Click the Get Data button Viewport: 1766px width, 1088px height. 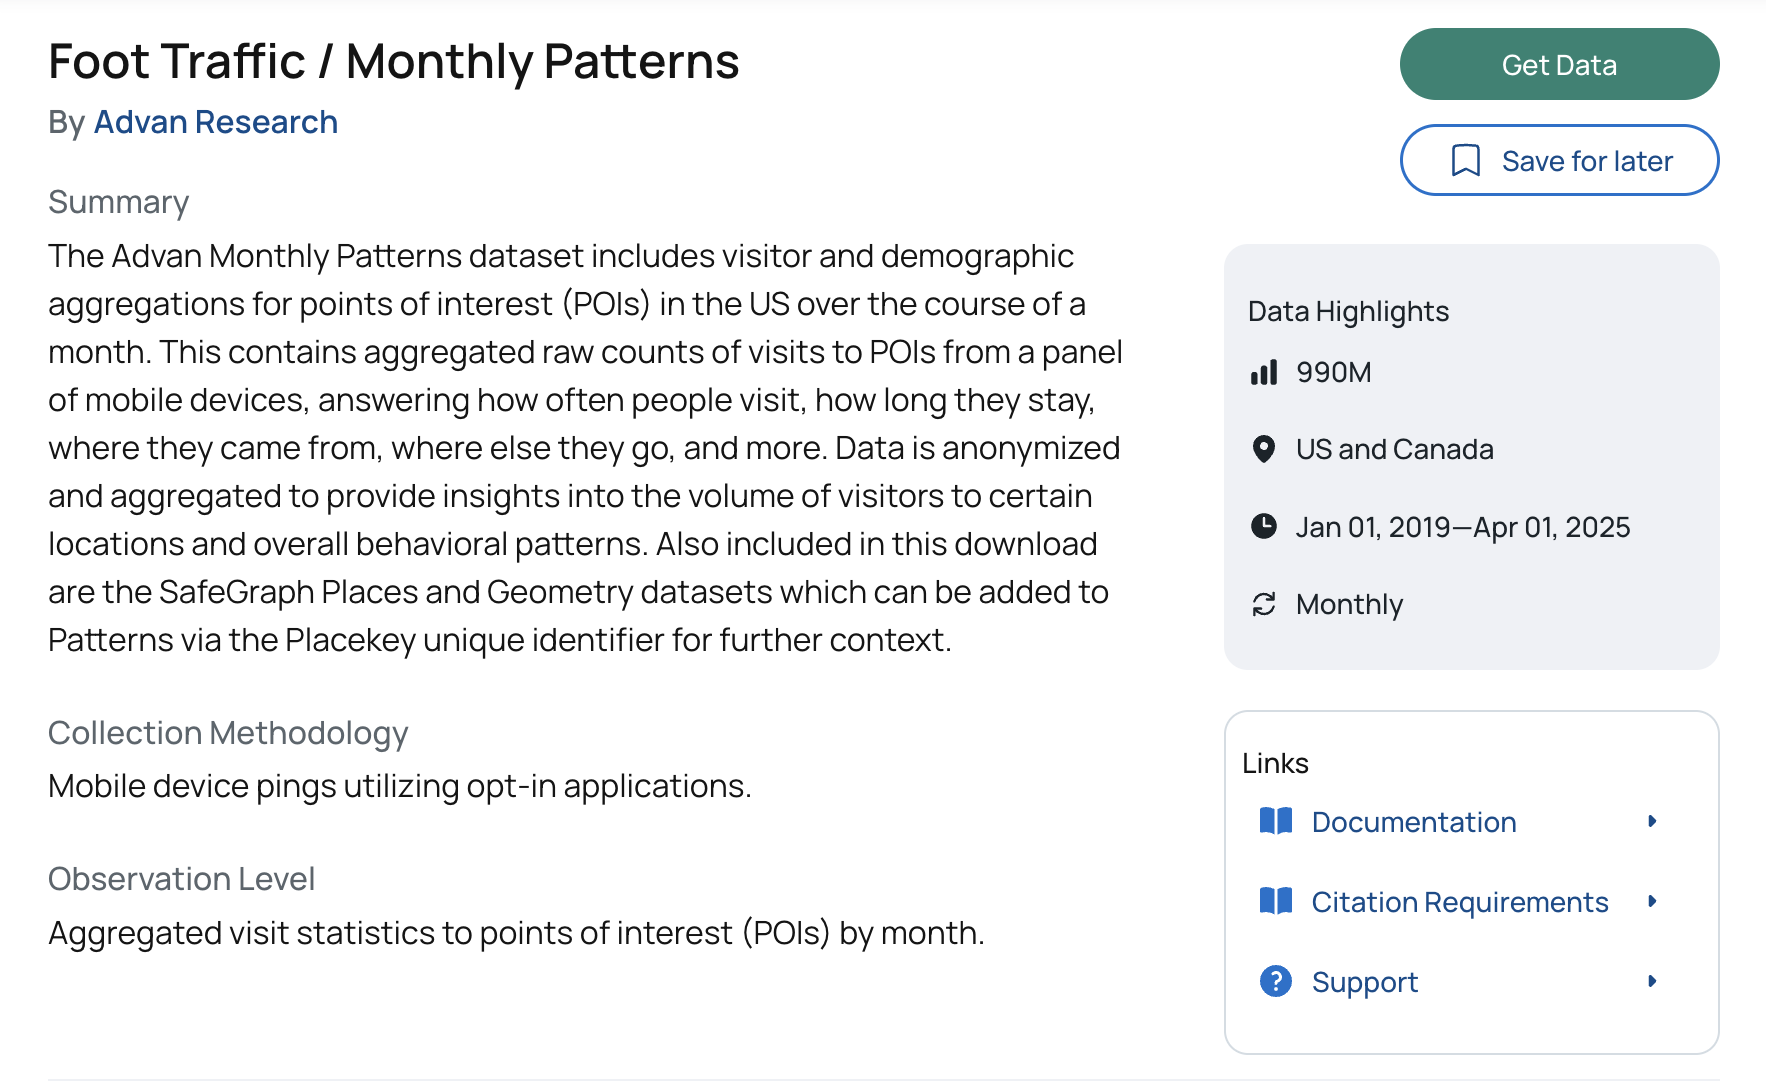coord(1559,64)
